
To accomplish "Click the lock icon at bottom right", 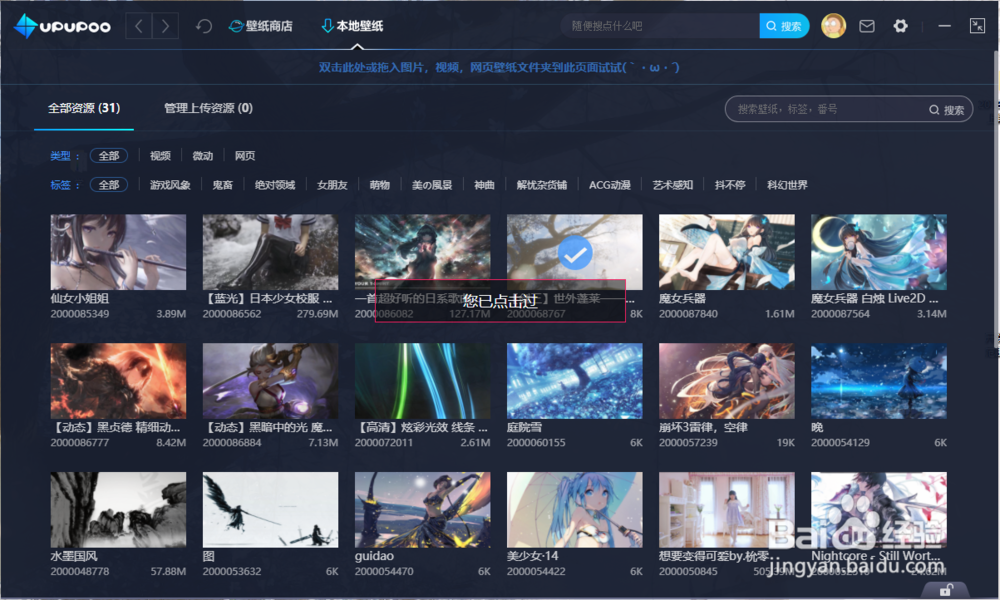I will point(946,590).
